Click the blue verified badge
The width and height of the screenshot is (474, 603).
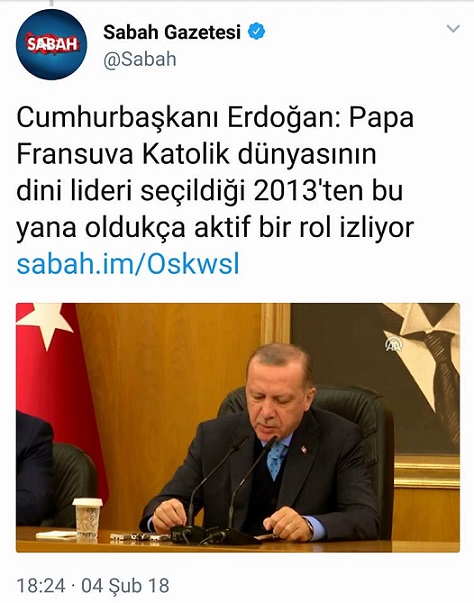point(256,32)
